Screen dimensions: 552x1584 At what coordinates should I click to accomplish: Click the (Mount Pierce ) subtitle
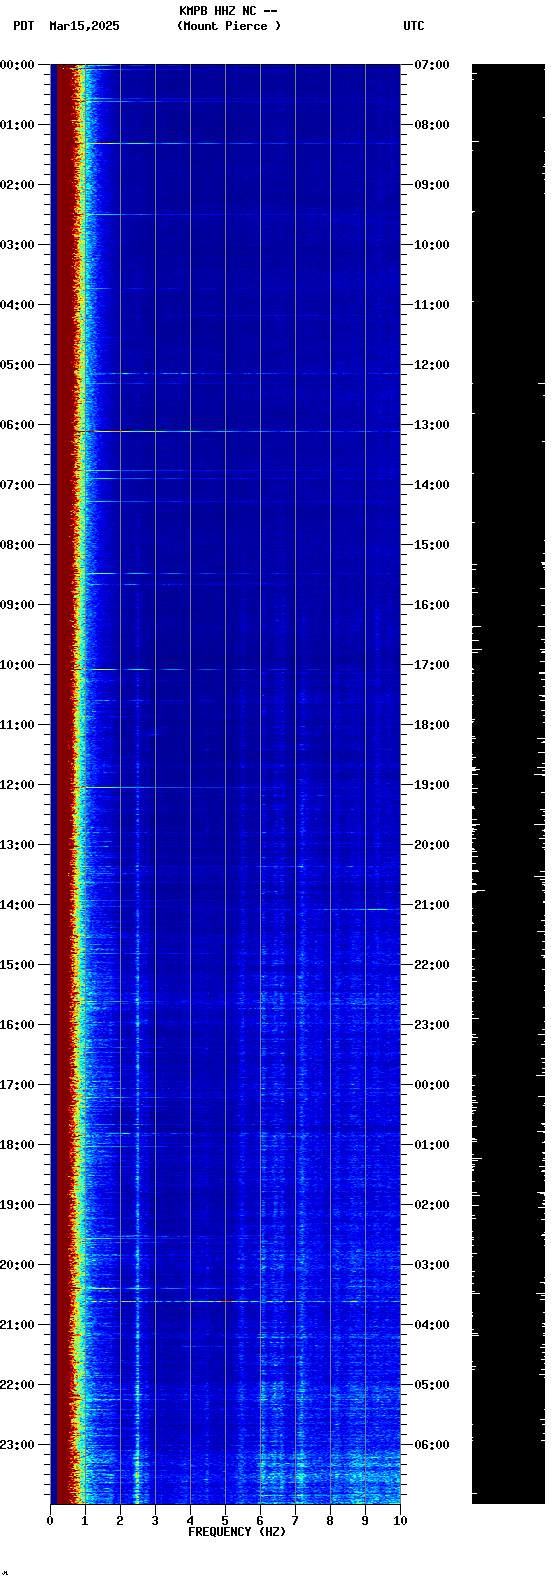pos(229,26)
